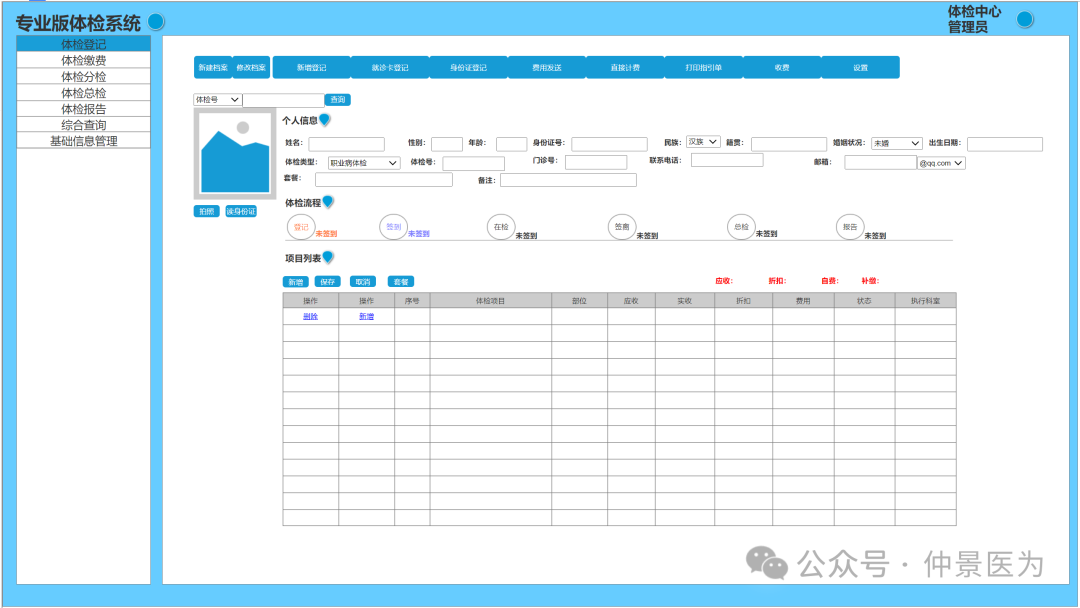Click the 读身份证 button under photo
Image resolution: width=1080 pixels, height=608 pixels.
click(x=240, y=211)
